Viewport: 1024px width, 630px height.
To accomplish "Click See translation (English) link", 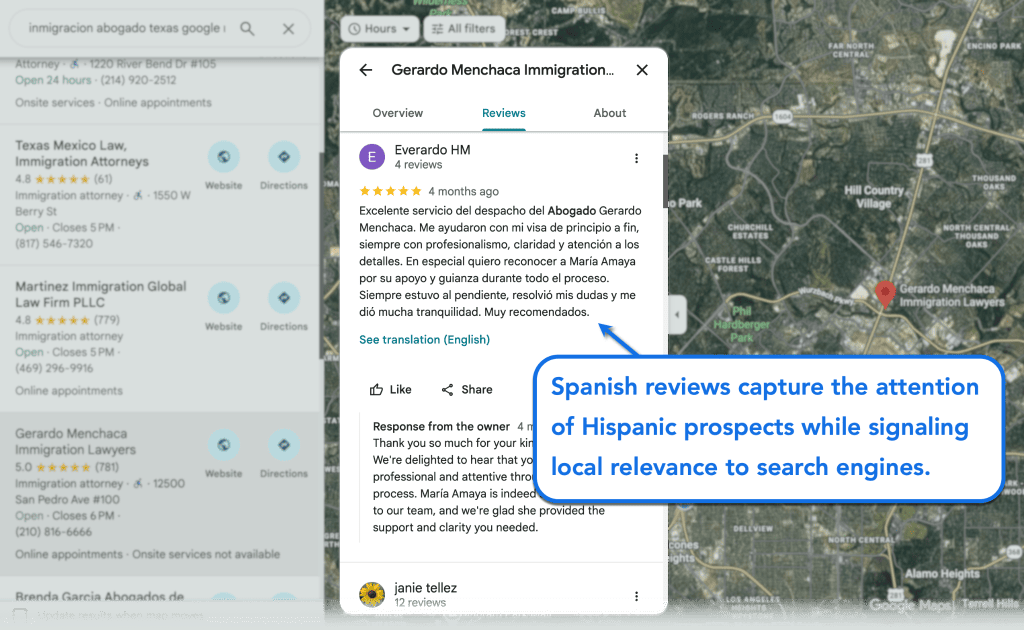I will [424, 339].
